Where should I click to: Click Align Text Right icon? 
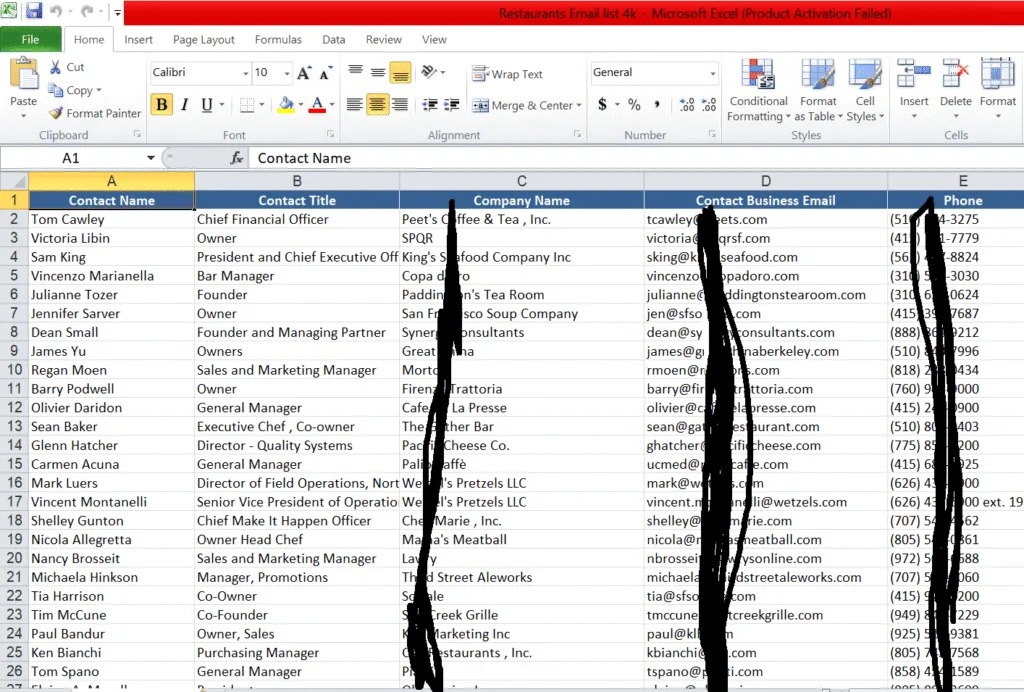400,104
